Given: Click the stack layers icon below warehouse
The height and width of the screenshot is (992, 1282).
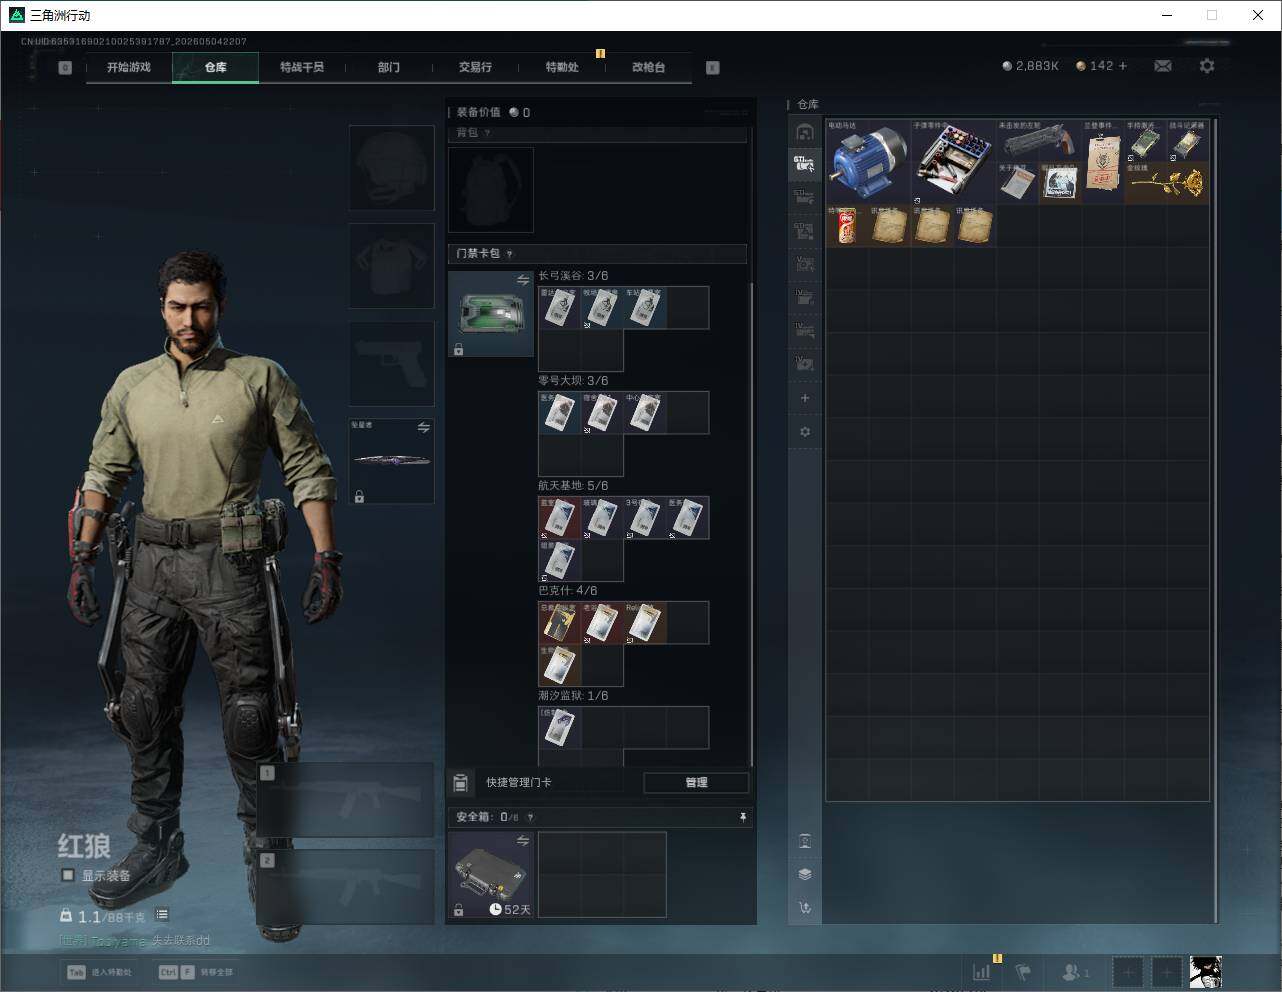Looking at the screenshot, I should [x=805, y=874].
